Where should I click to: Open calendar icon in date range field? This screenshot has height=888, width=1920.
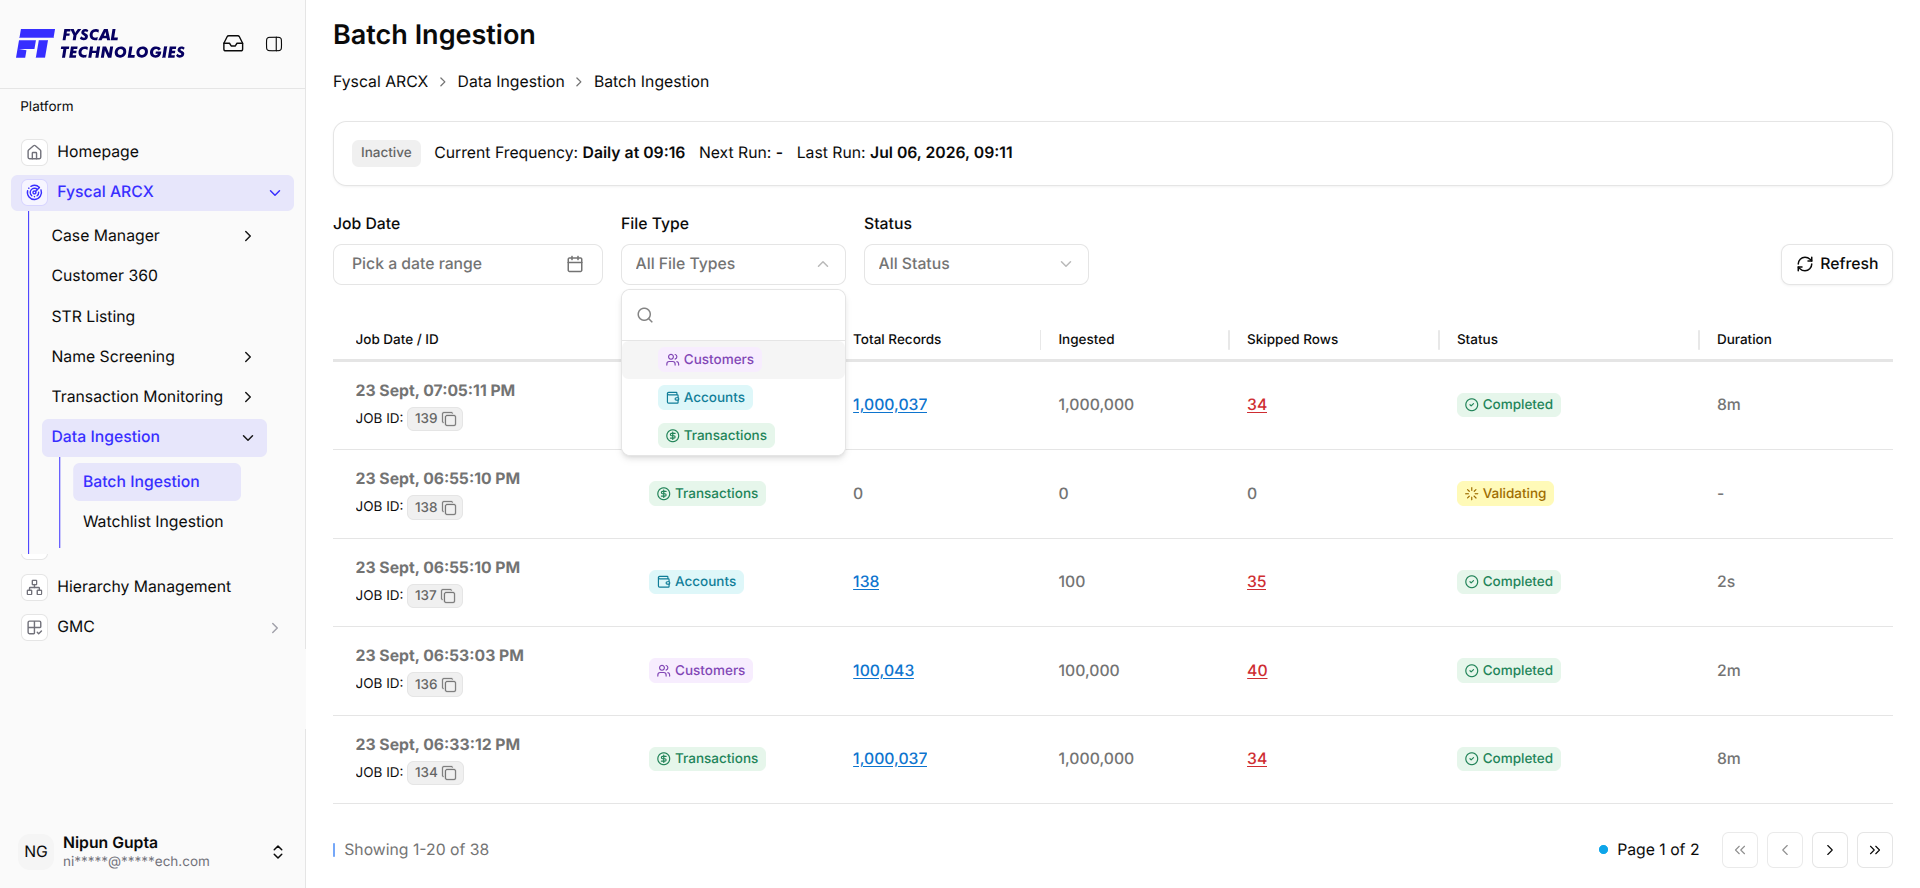click(x=575, y=264)
